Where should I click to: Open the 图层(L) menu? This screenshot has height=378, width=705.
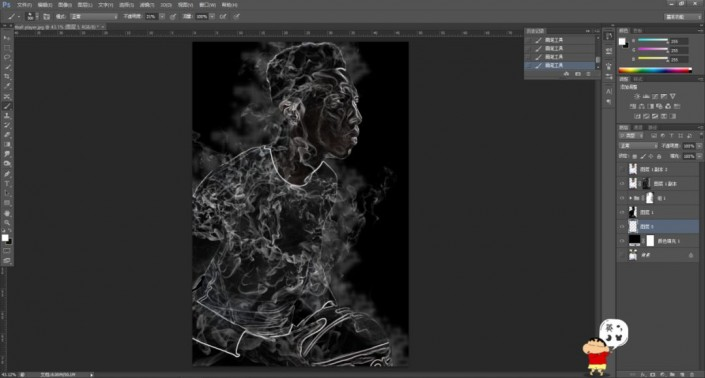point(85,5)
